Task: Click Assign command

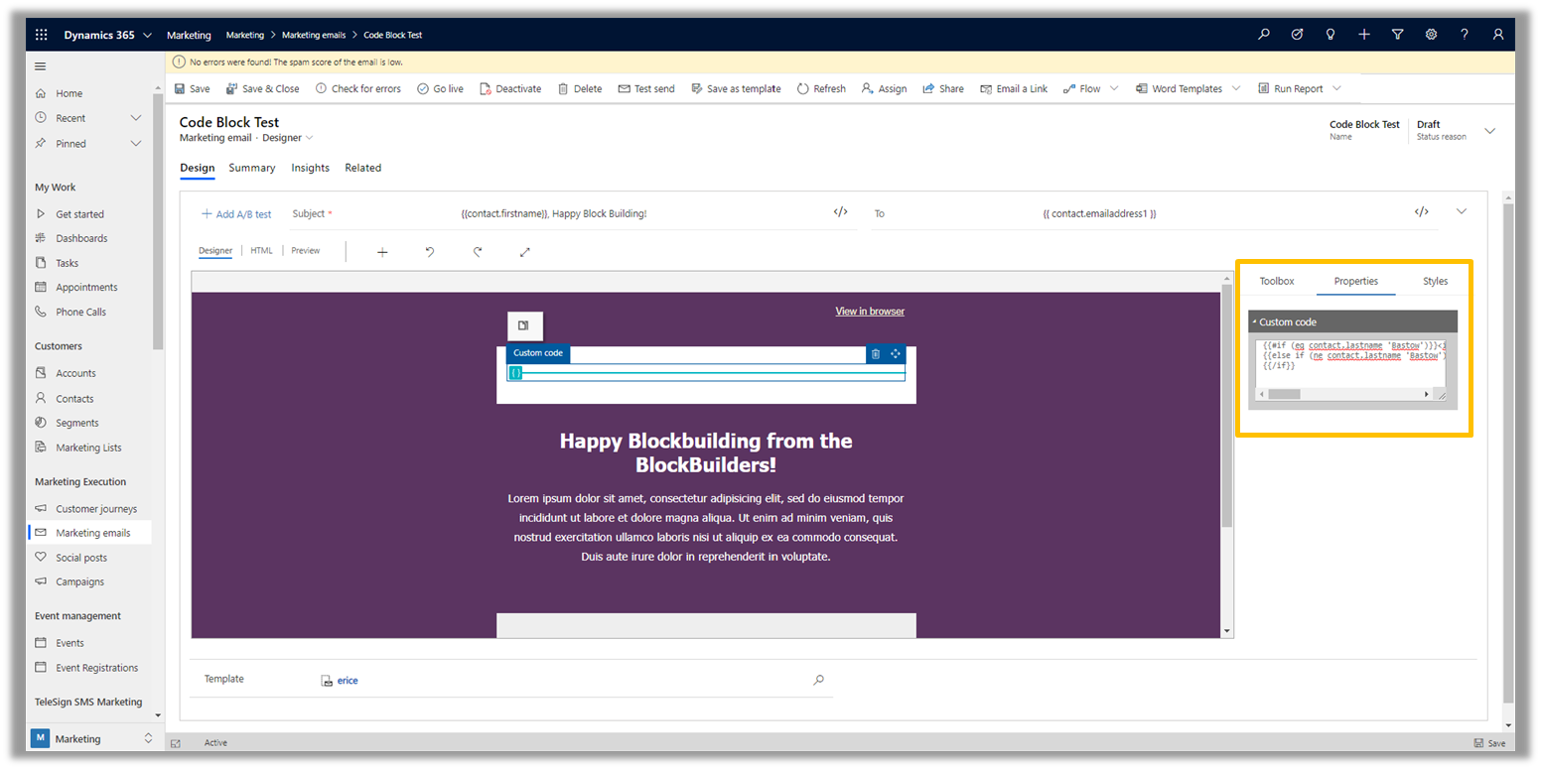Action: (x=884, y=89)
